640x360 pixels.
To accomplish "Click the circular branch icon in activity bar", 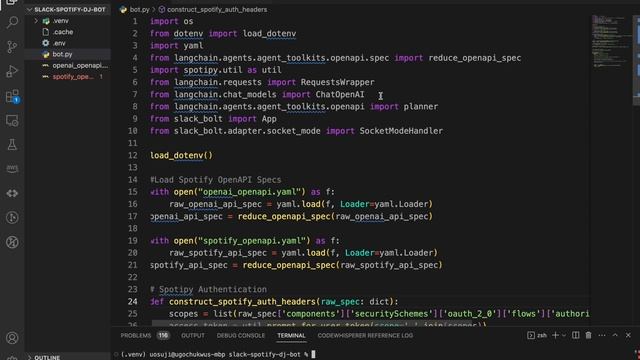I will coord(12,218).
